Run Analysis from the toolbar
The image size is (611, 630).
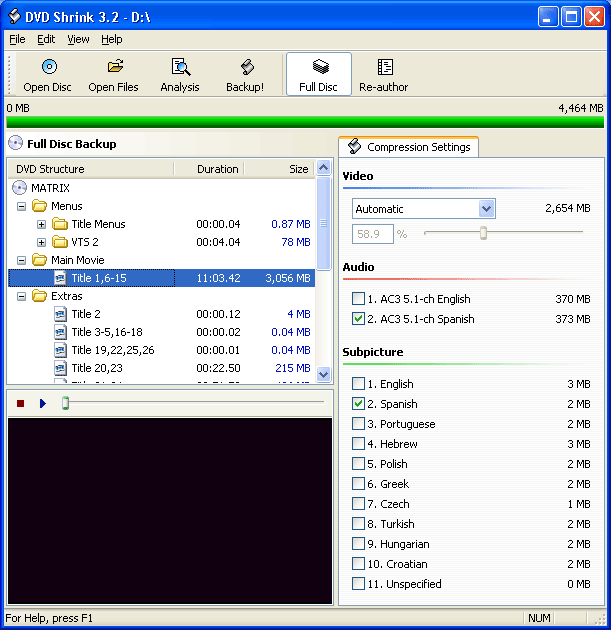(x=180, y=74)
